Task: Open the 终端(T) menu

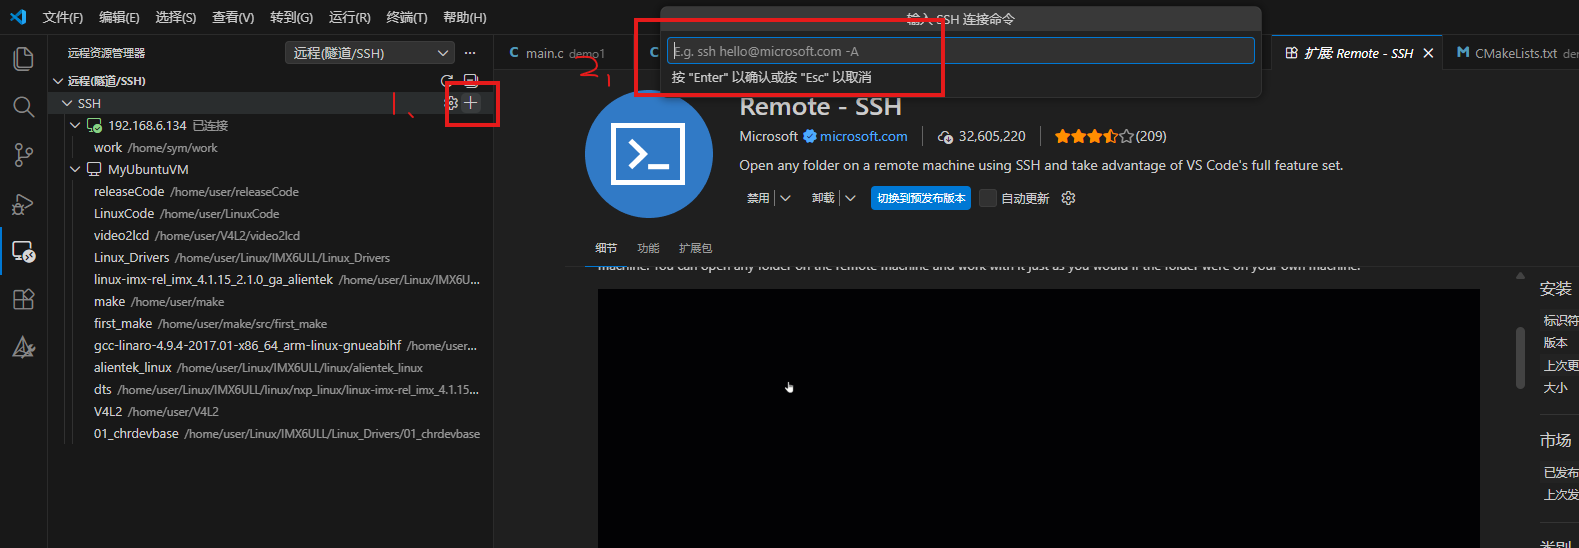Action: [407, 17]
